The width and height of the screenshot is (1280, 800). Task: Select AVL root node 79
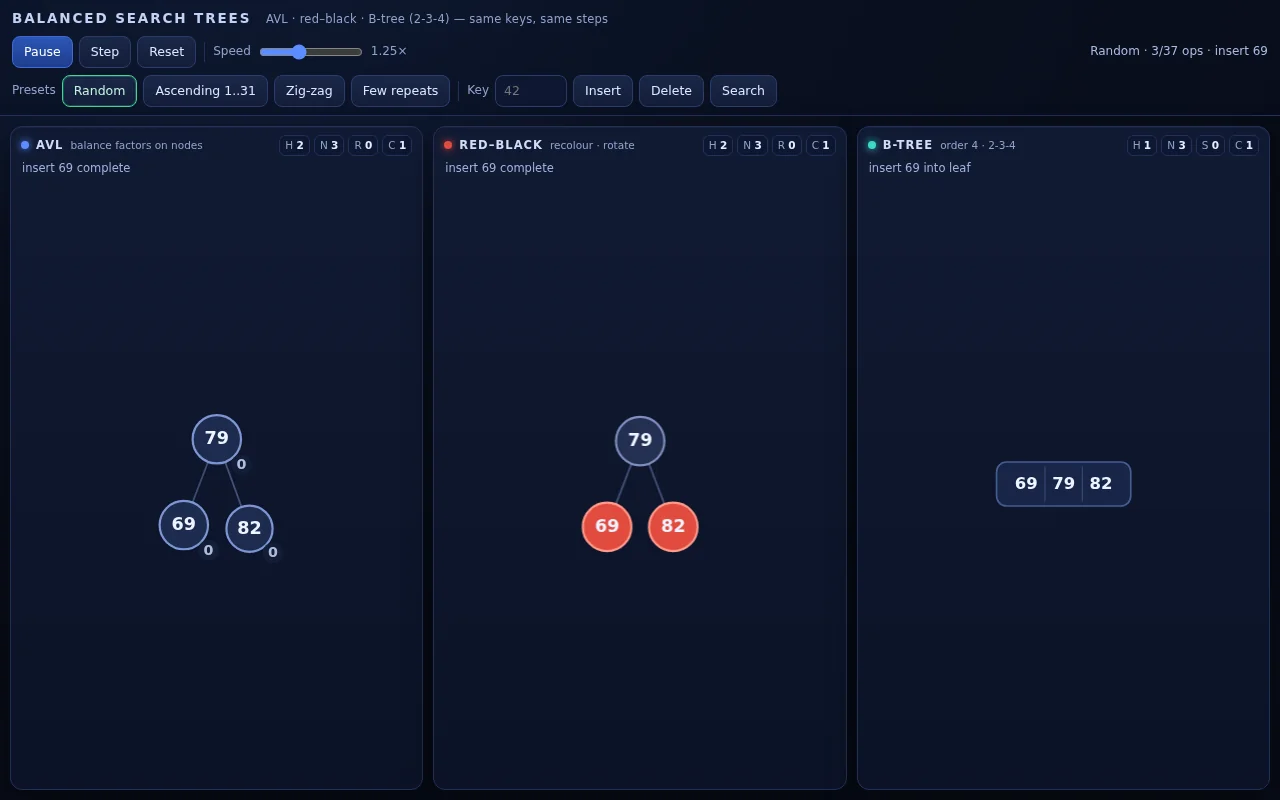(217, 439)
